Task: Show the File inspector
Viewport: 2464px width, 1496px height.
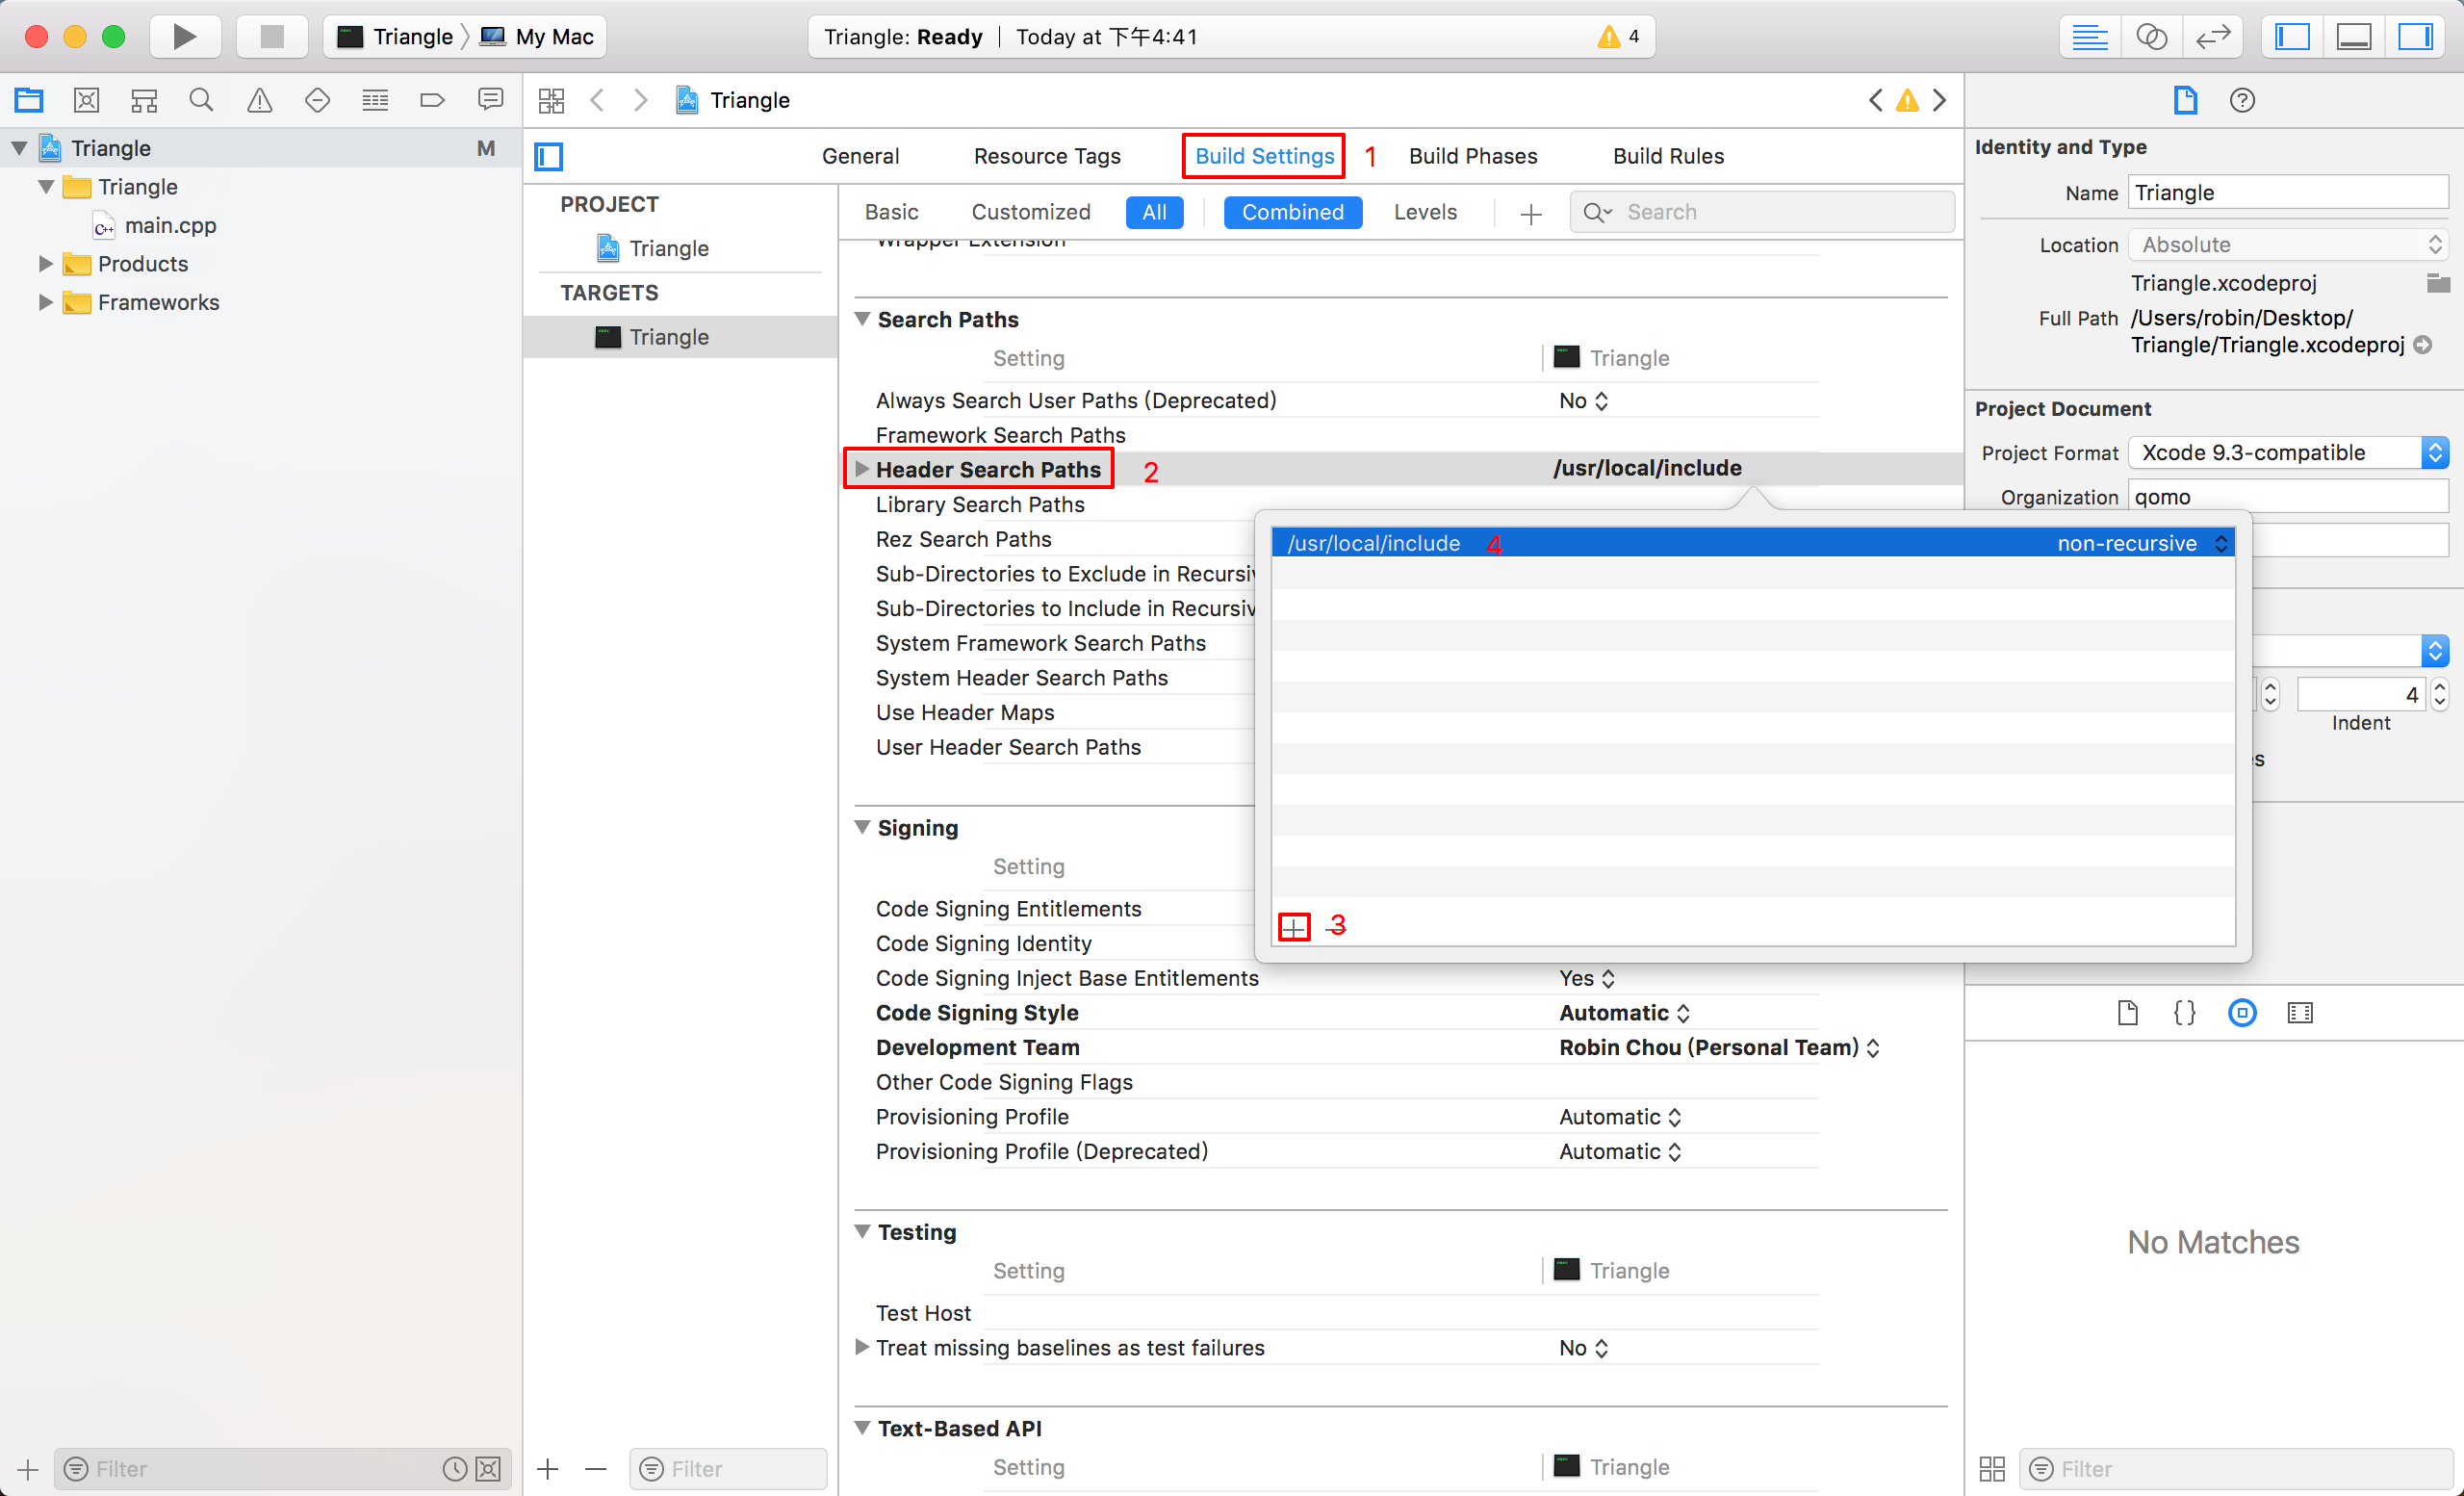Action: click(x=2185, y=100)
